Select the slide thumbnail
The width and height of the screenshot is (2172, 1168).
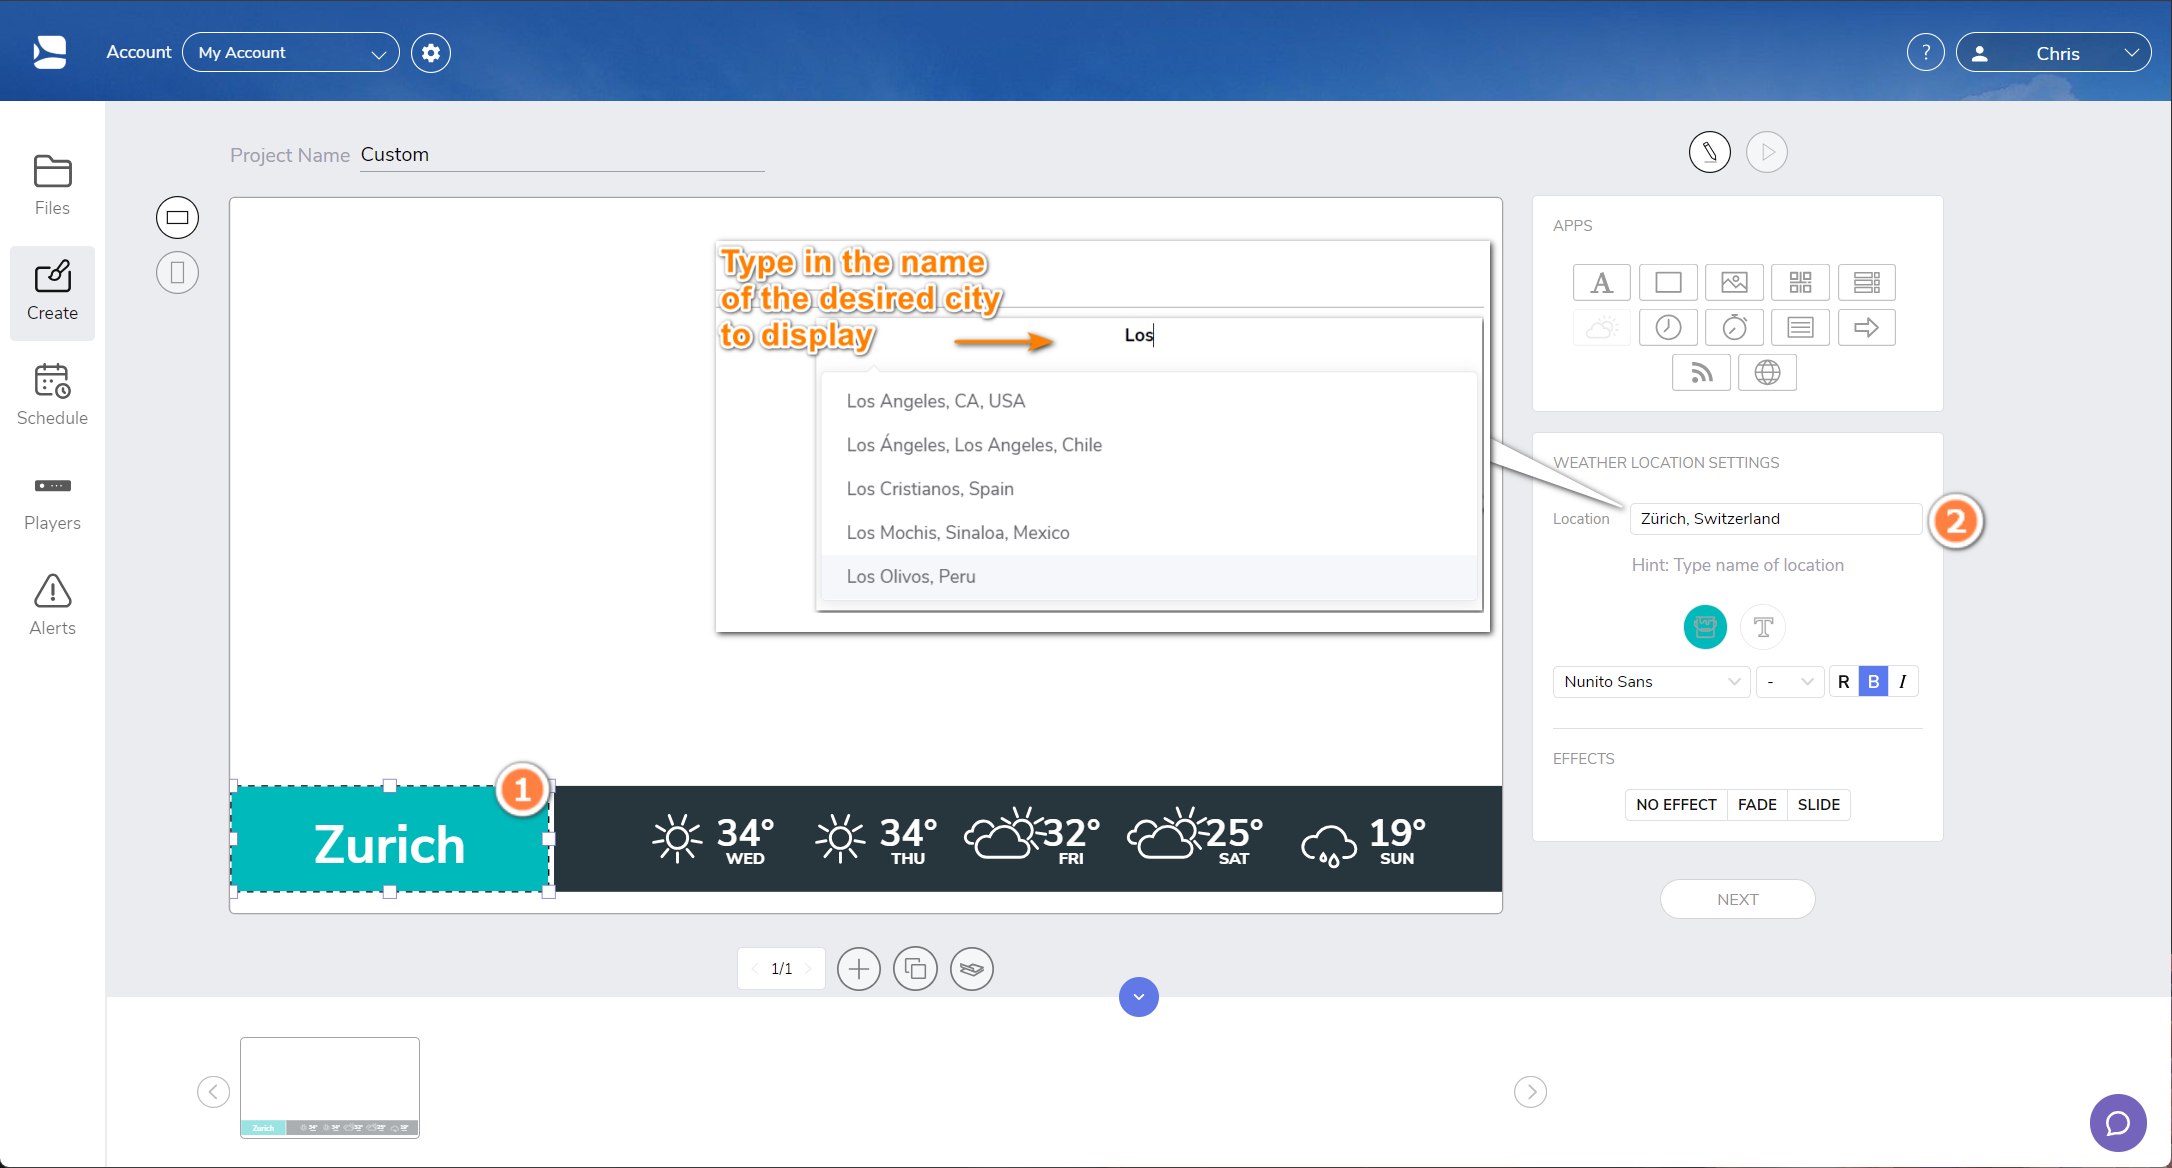pyautogui.click(x=330, y=1087)
